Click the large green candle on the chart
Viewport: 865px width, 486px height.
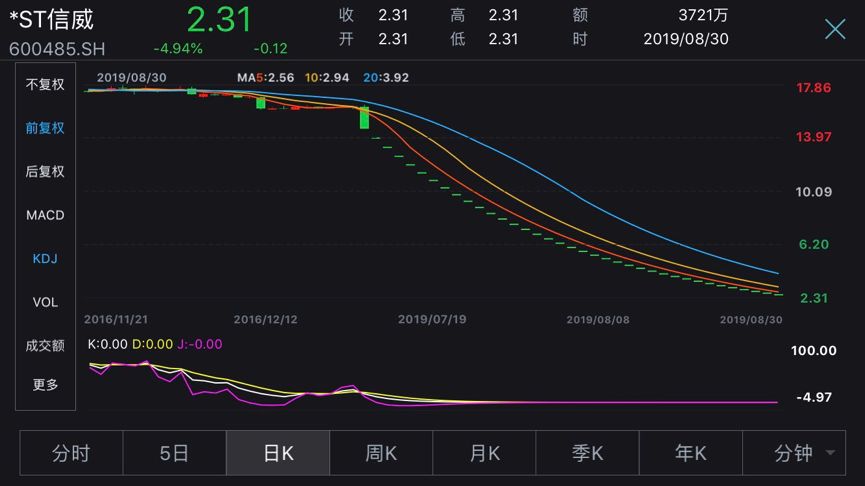tap(364, 118)
